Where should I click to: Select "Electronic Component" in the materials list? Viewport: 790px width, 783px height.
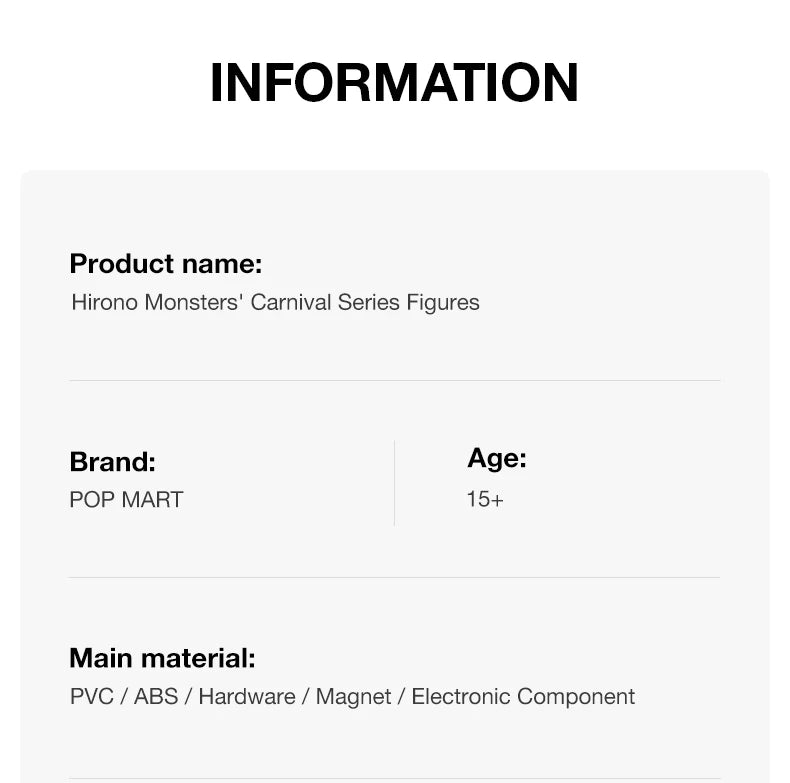pyautogui.click(x=523, y=696)
